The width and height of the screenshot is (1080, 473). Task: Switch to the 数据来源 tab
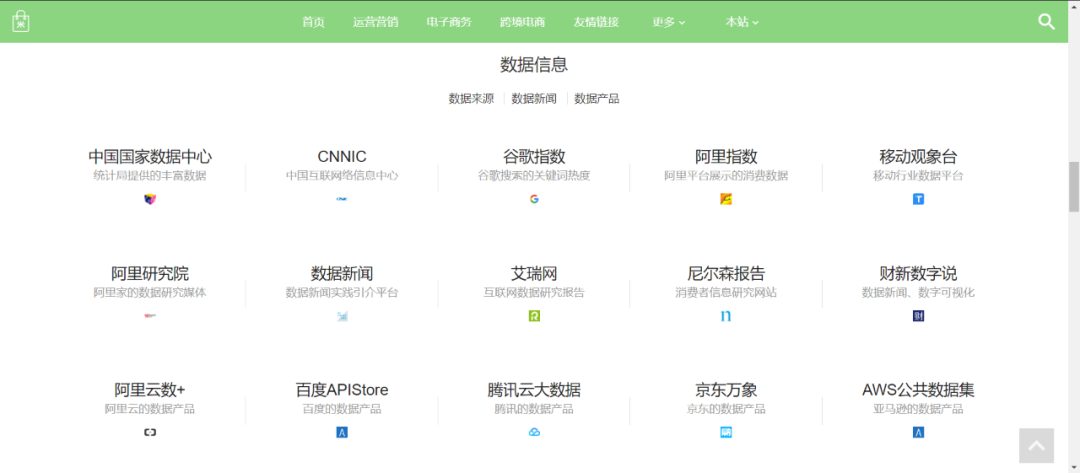471,98
